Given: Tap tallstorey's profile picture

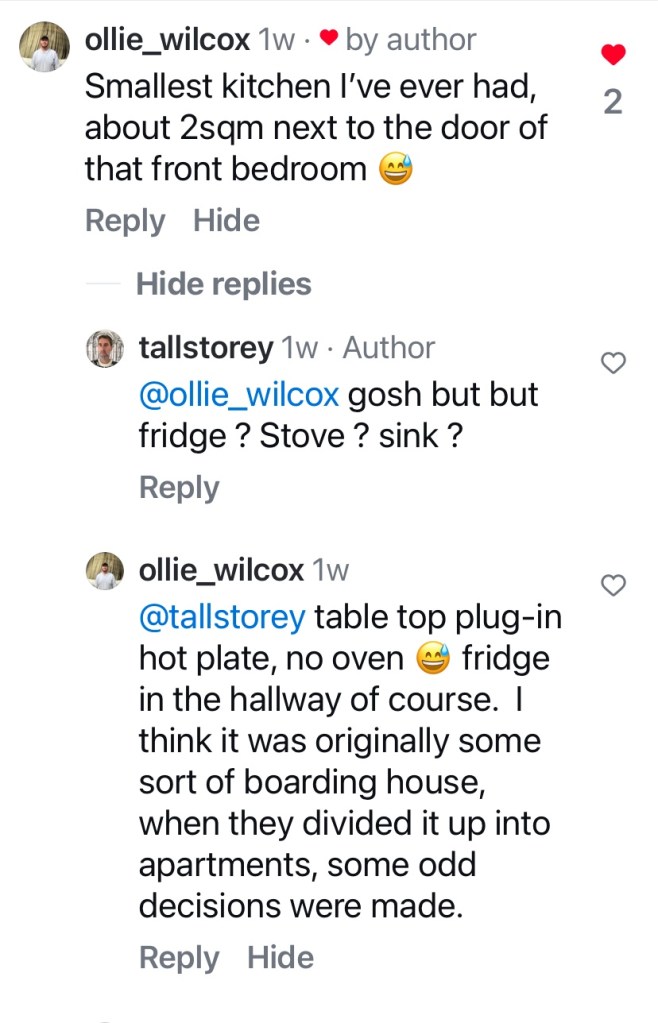Looking at the screenshot, I should click(106, 348).
